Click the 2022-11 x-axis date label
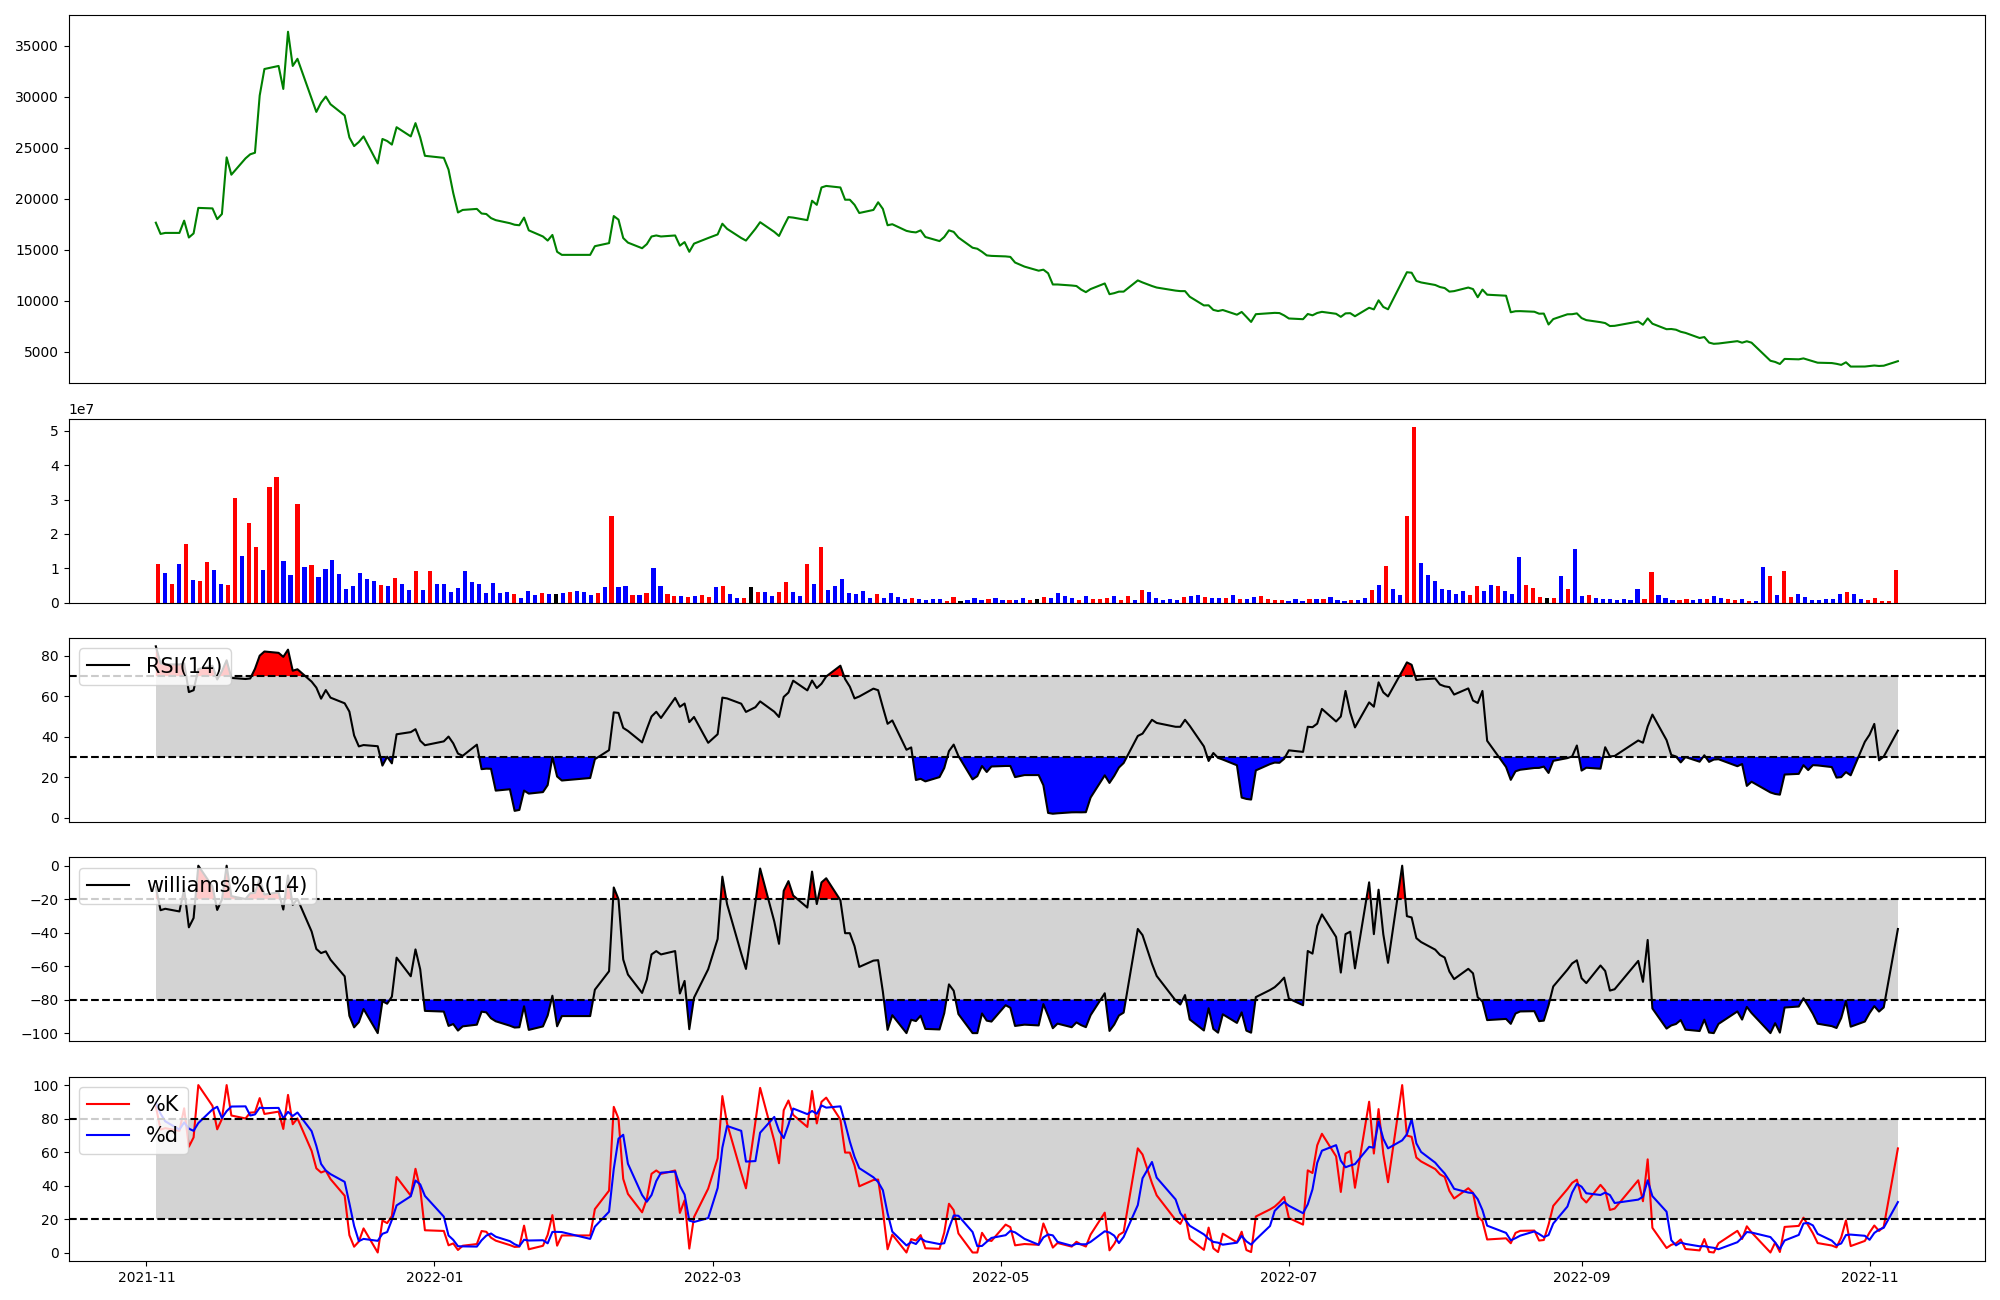 coord(1870,1277)
